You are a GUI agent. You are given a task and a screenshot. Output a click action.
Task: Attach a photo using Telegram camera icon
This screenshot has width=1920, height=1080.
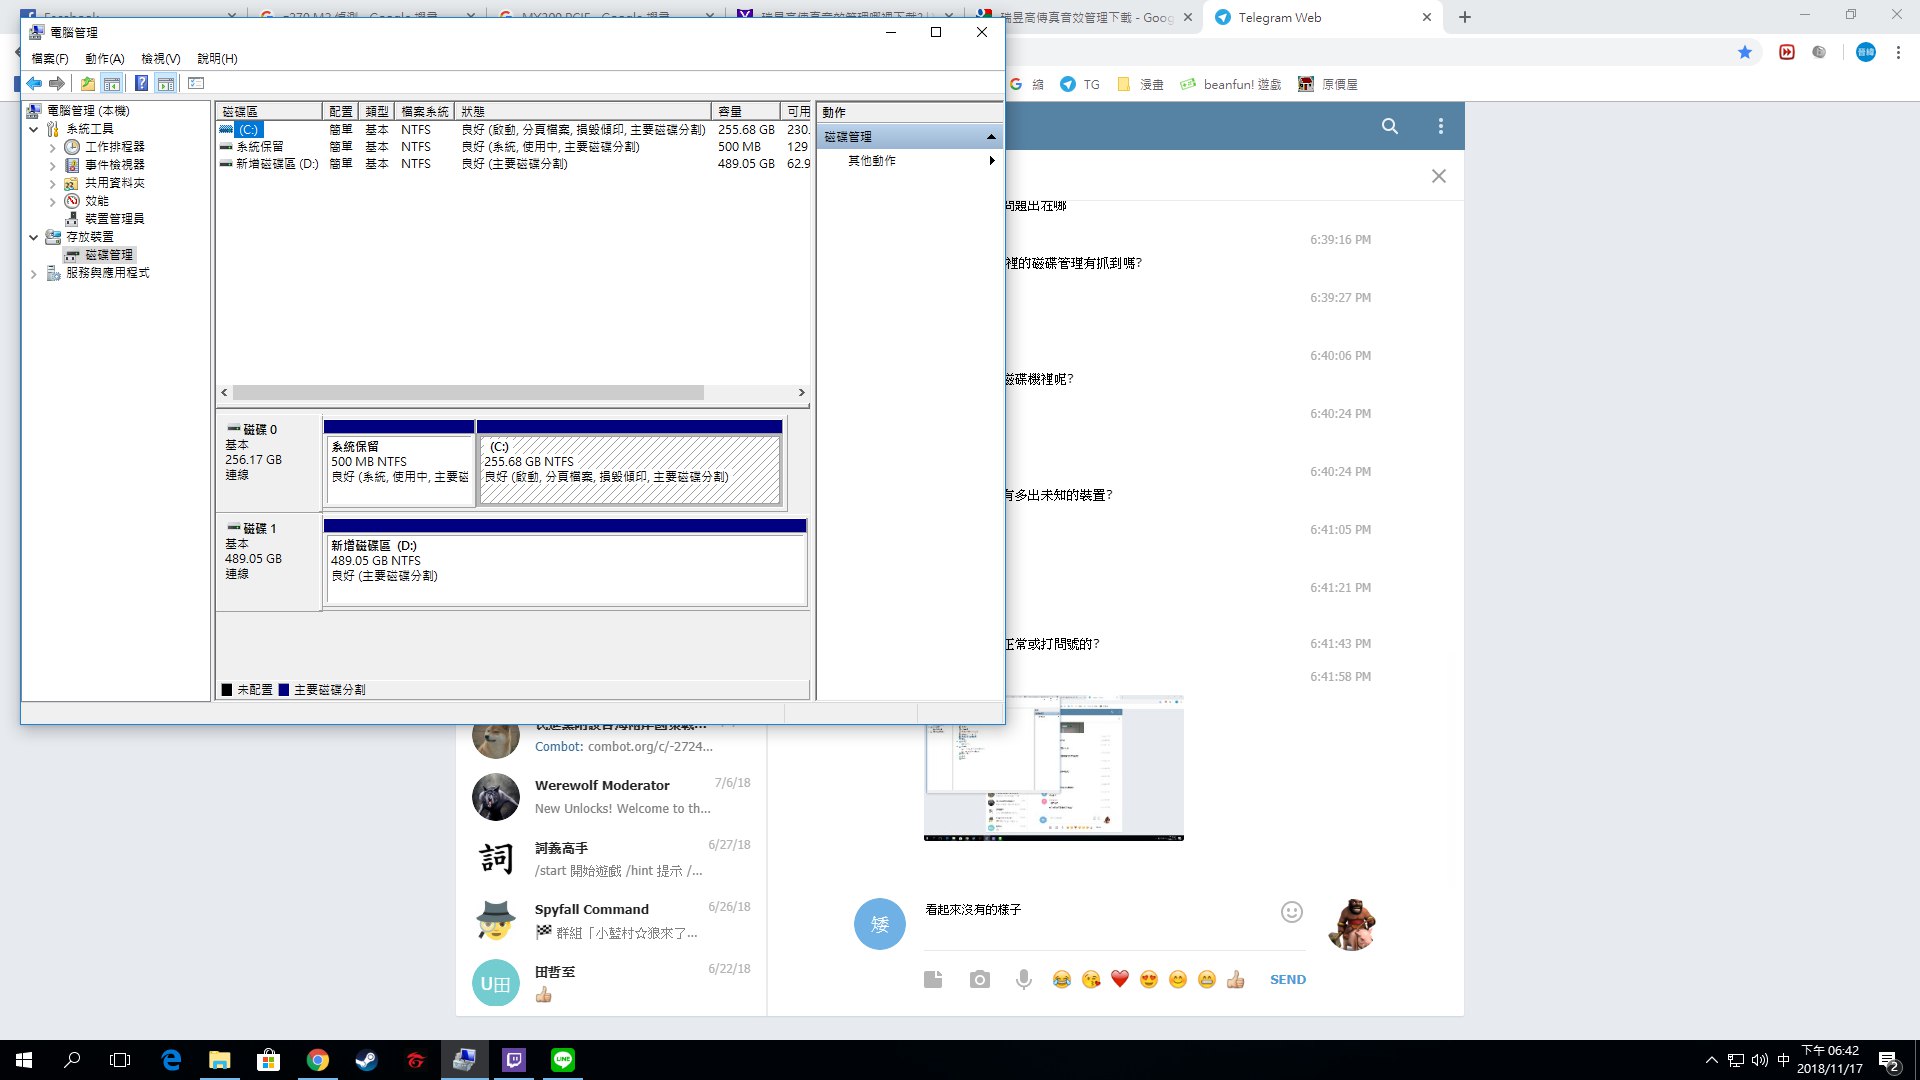click(980, 980)
